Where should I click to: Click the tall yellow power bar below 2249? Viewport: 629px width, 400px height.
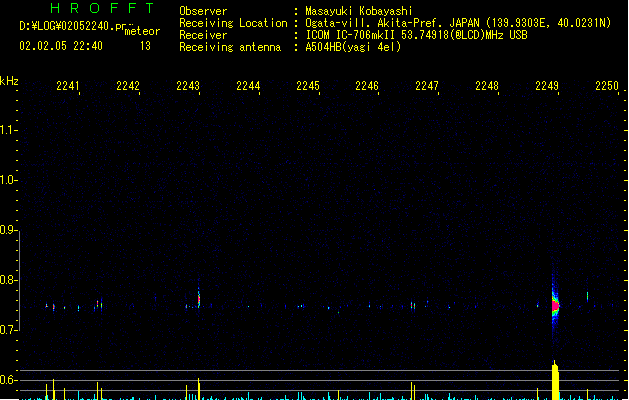pyautogui.click(x=555, y=380)
